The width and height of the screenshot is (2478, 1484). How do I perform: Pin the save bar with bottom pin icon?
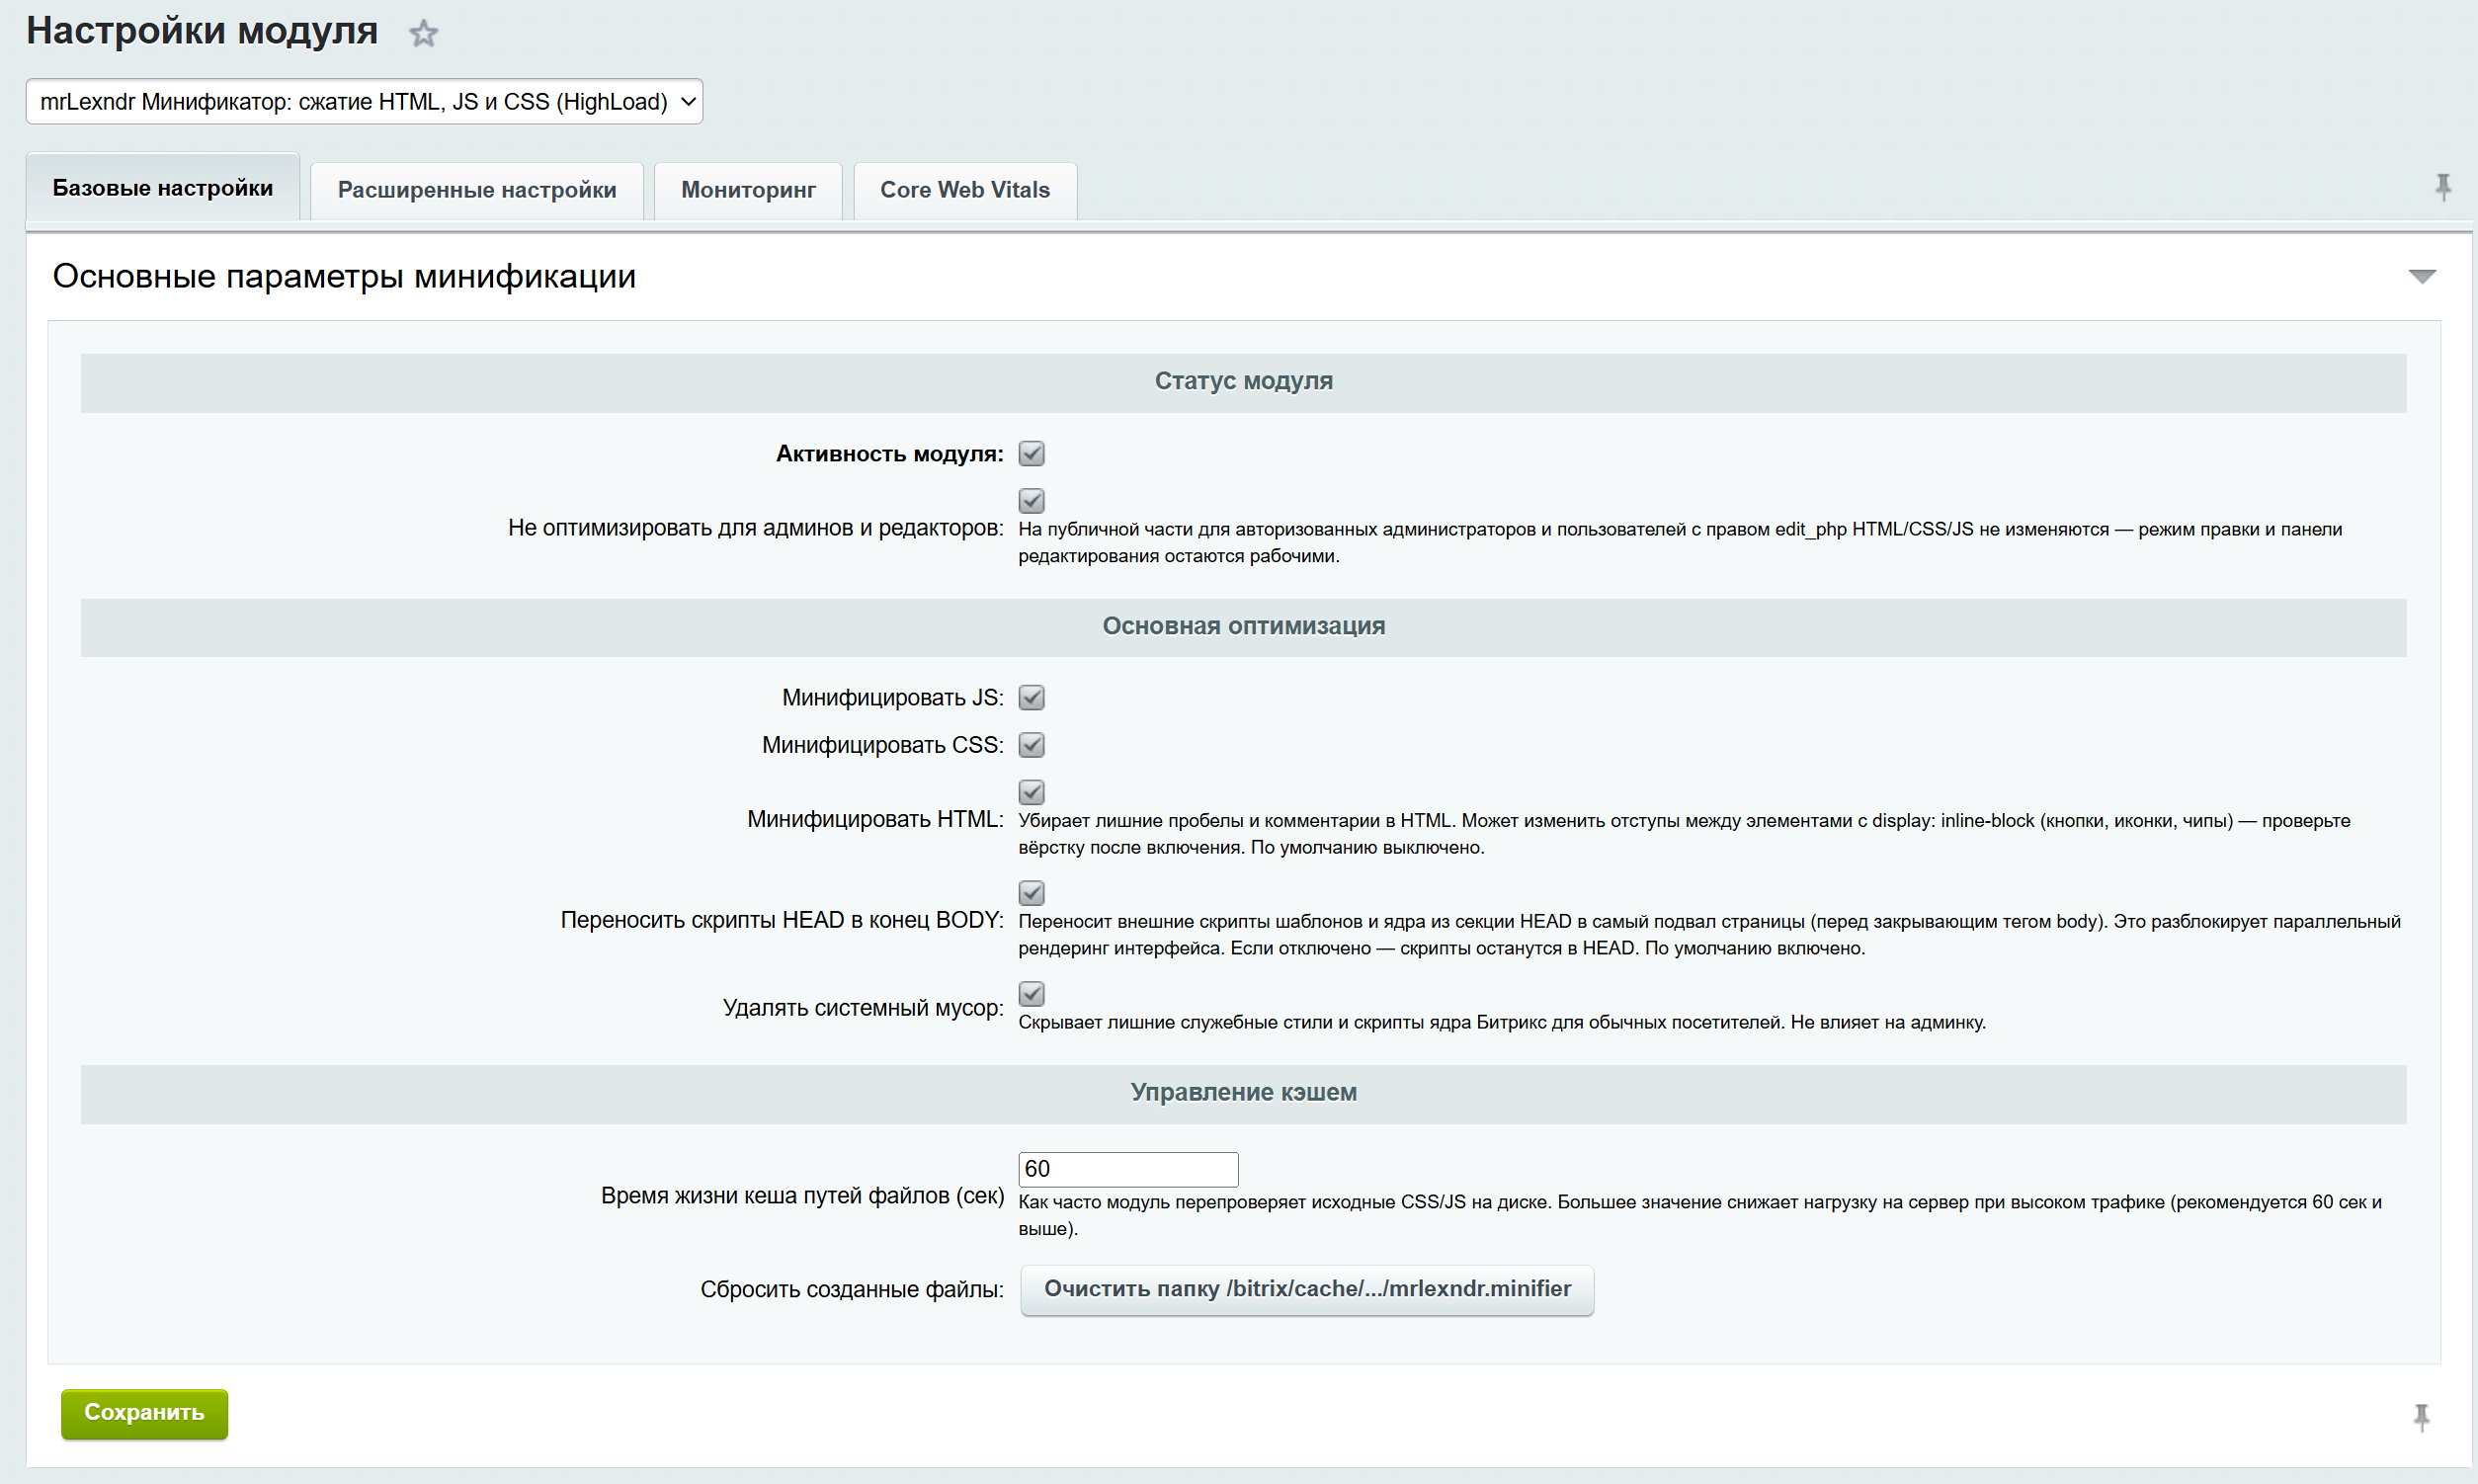2421,1417
